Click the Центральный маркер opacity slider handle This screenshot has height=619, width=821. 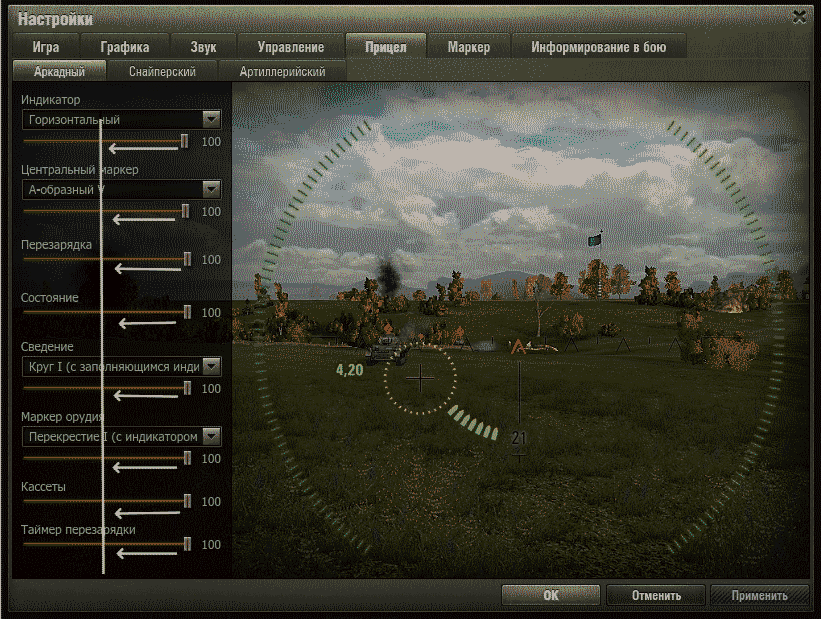(185, 211)
